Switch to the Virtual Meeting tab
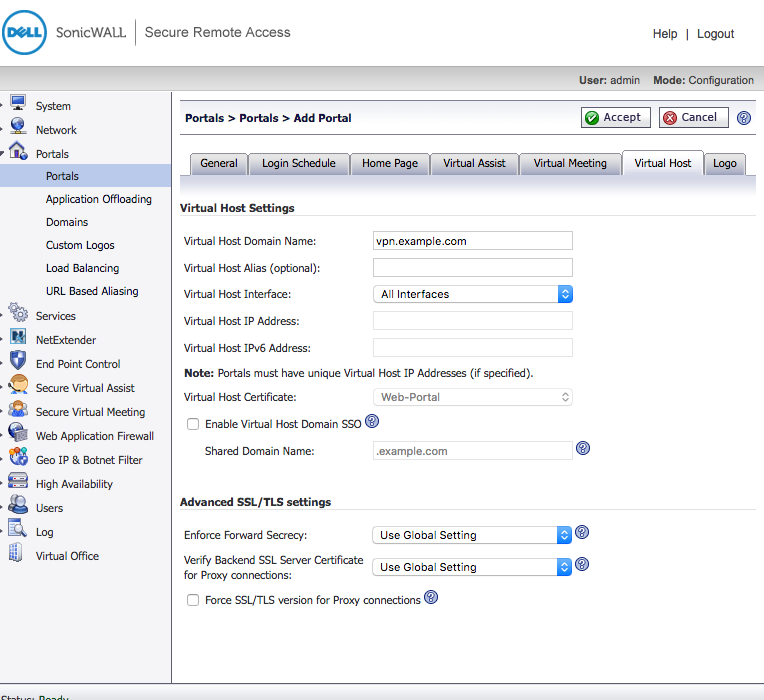This screenshot has width=764, height=700. coord(570,163)
